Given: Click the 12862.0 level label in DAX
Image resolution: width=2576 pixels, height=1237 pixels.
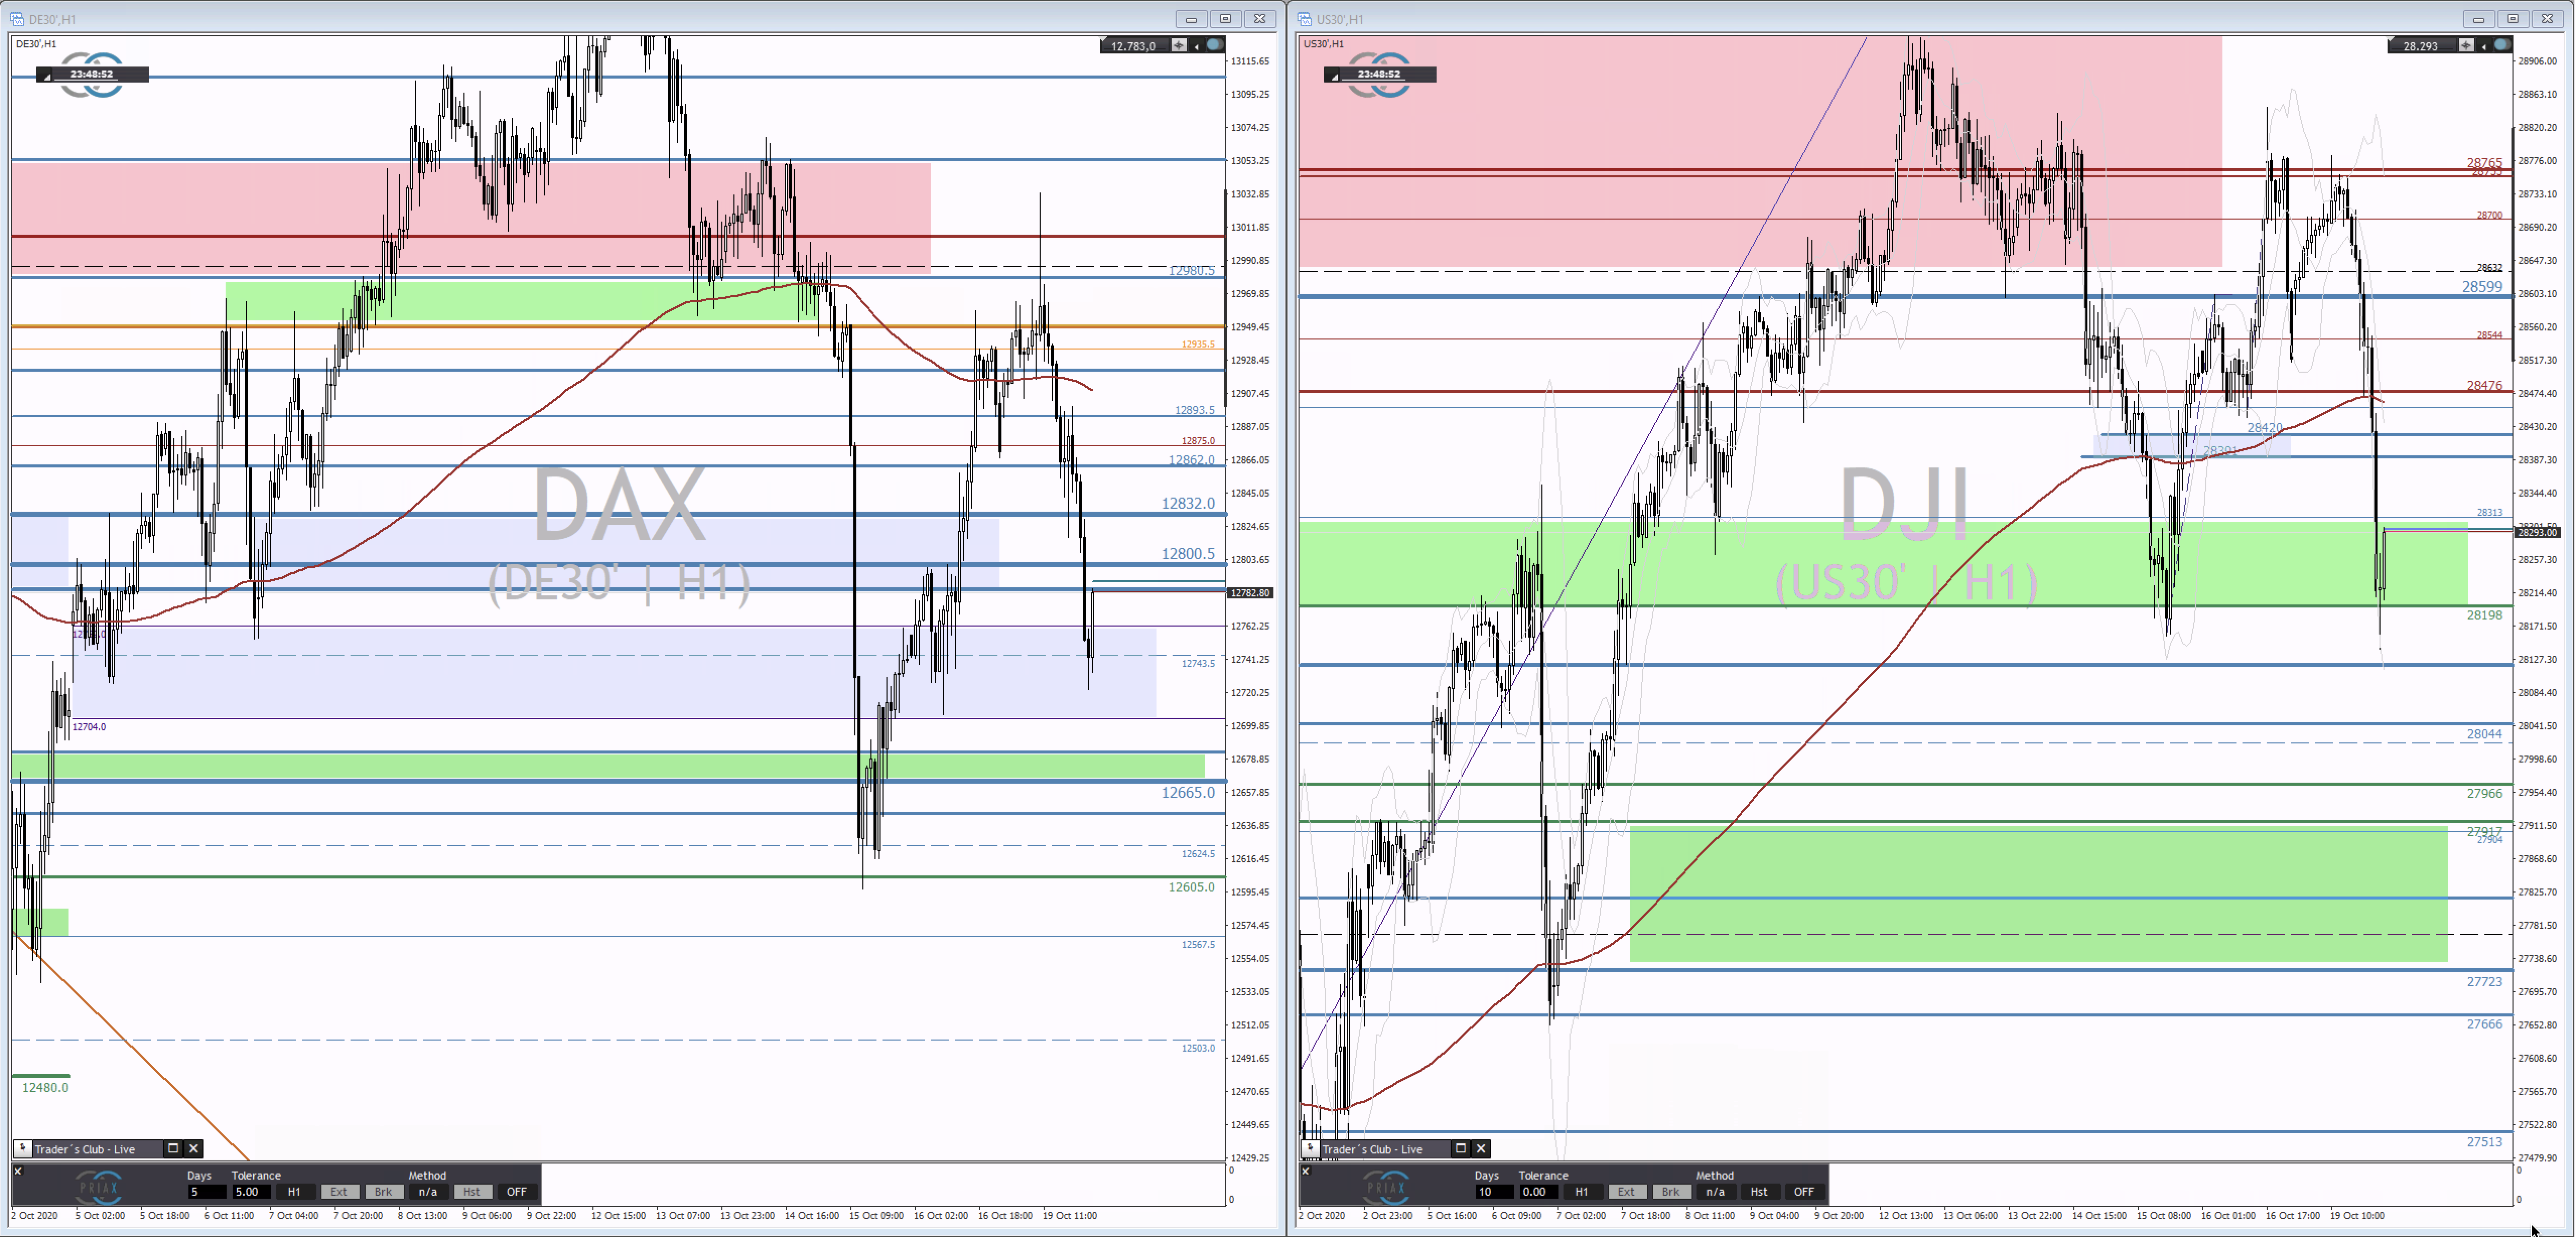Looking at the screenshot, I should [1191, 460].
